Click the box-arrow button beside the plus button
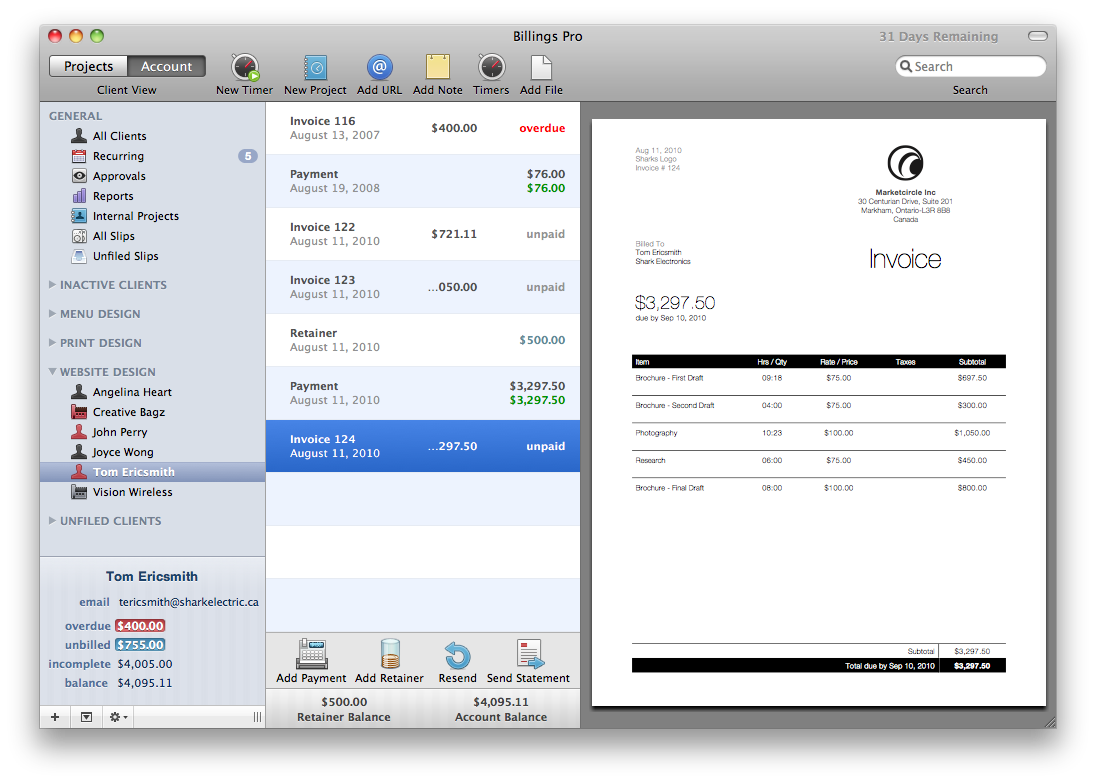Viewport: 1096px width, 783px height. click(x=86, y=717)
